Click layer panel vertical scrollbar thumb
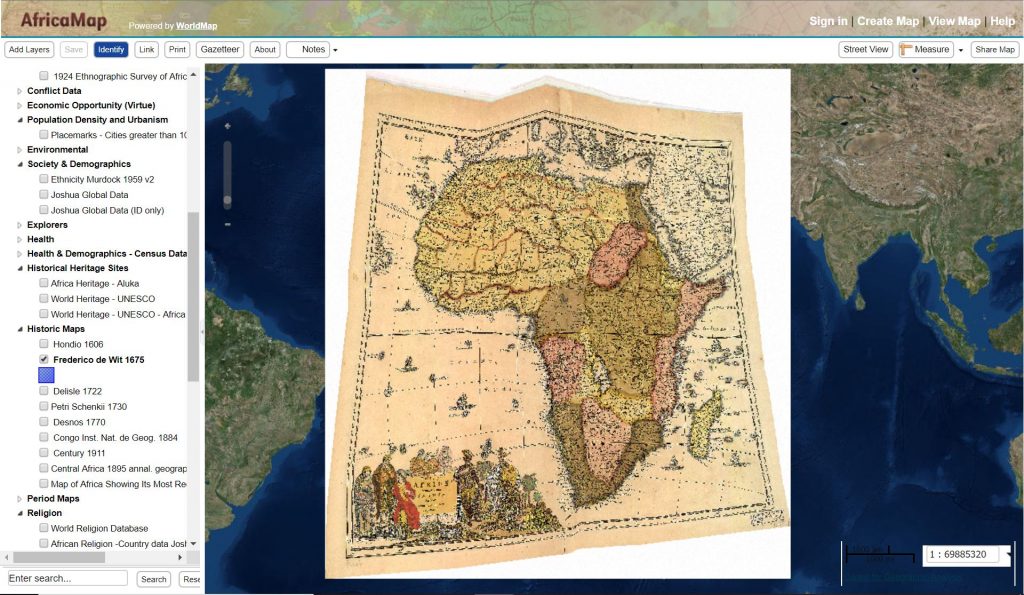Image resolution: width=1024 pixels, height=595 pixels. [193, 297]
